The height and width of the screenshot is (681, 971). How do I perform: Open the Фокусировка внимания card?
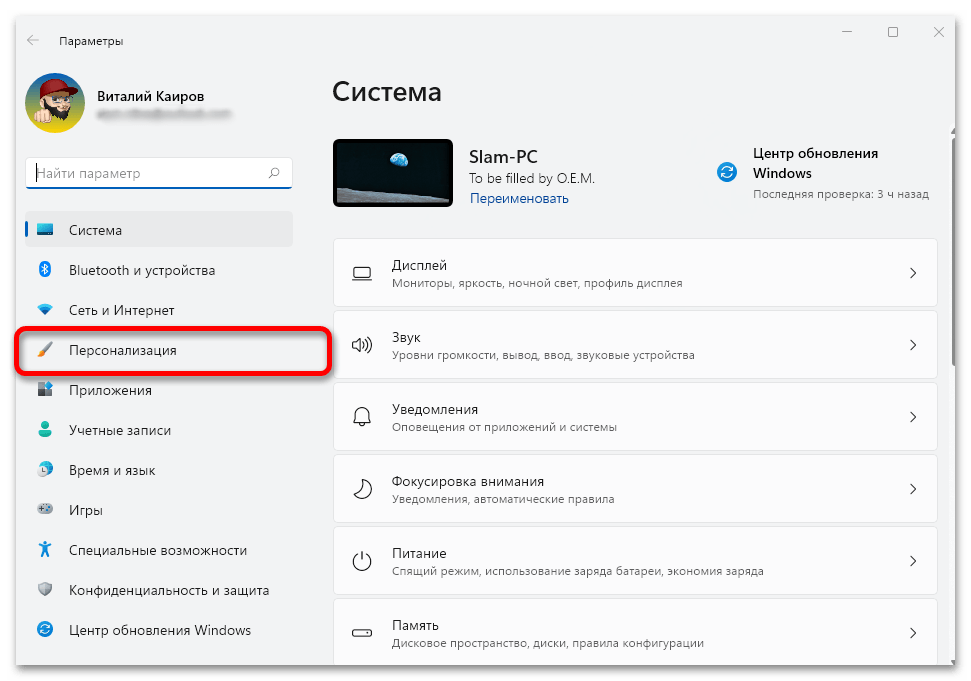635,488
